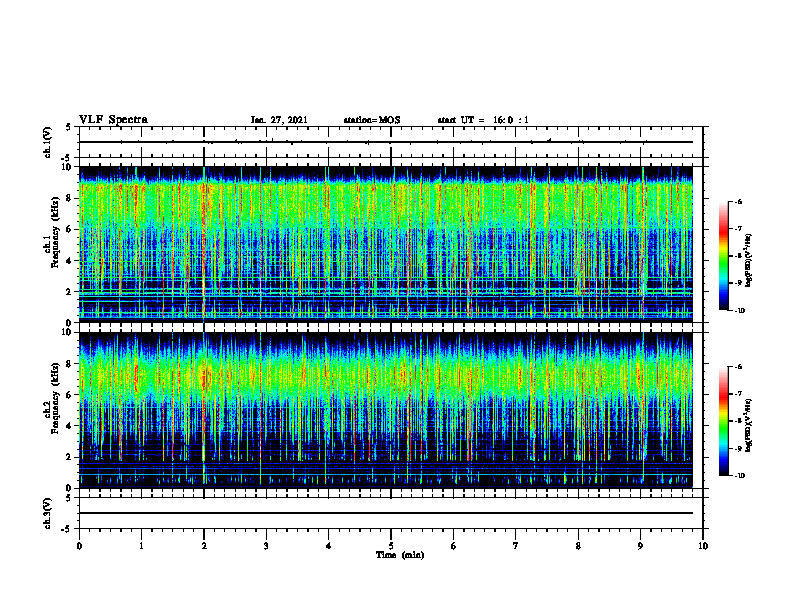The height and width of the screenshot is (612, 792).
Task: Click time tick label "6" on bottom axis
Action: tap(453, 546)
